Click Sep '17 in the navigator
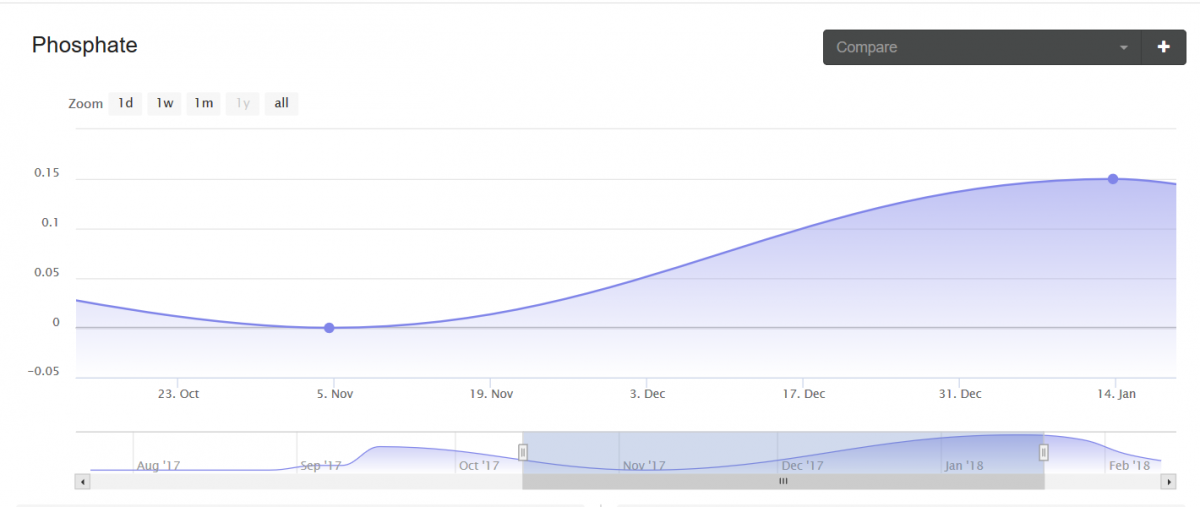This screenshot has width=1200, height=507. (321, 465)
